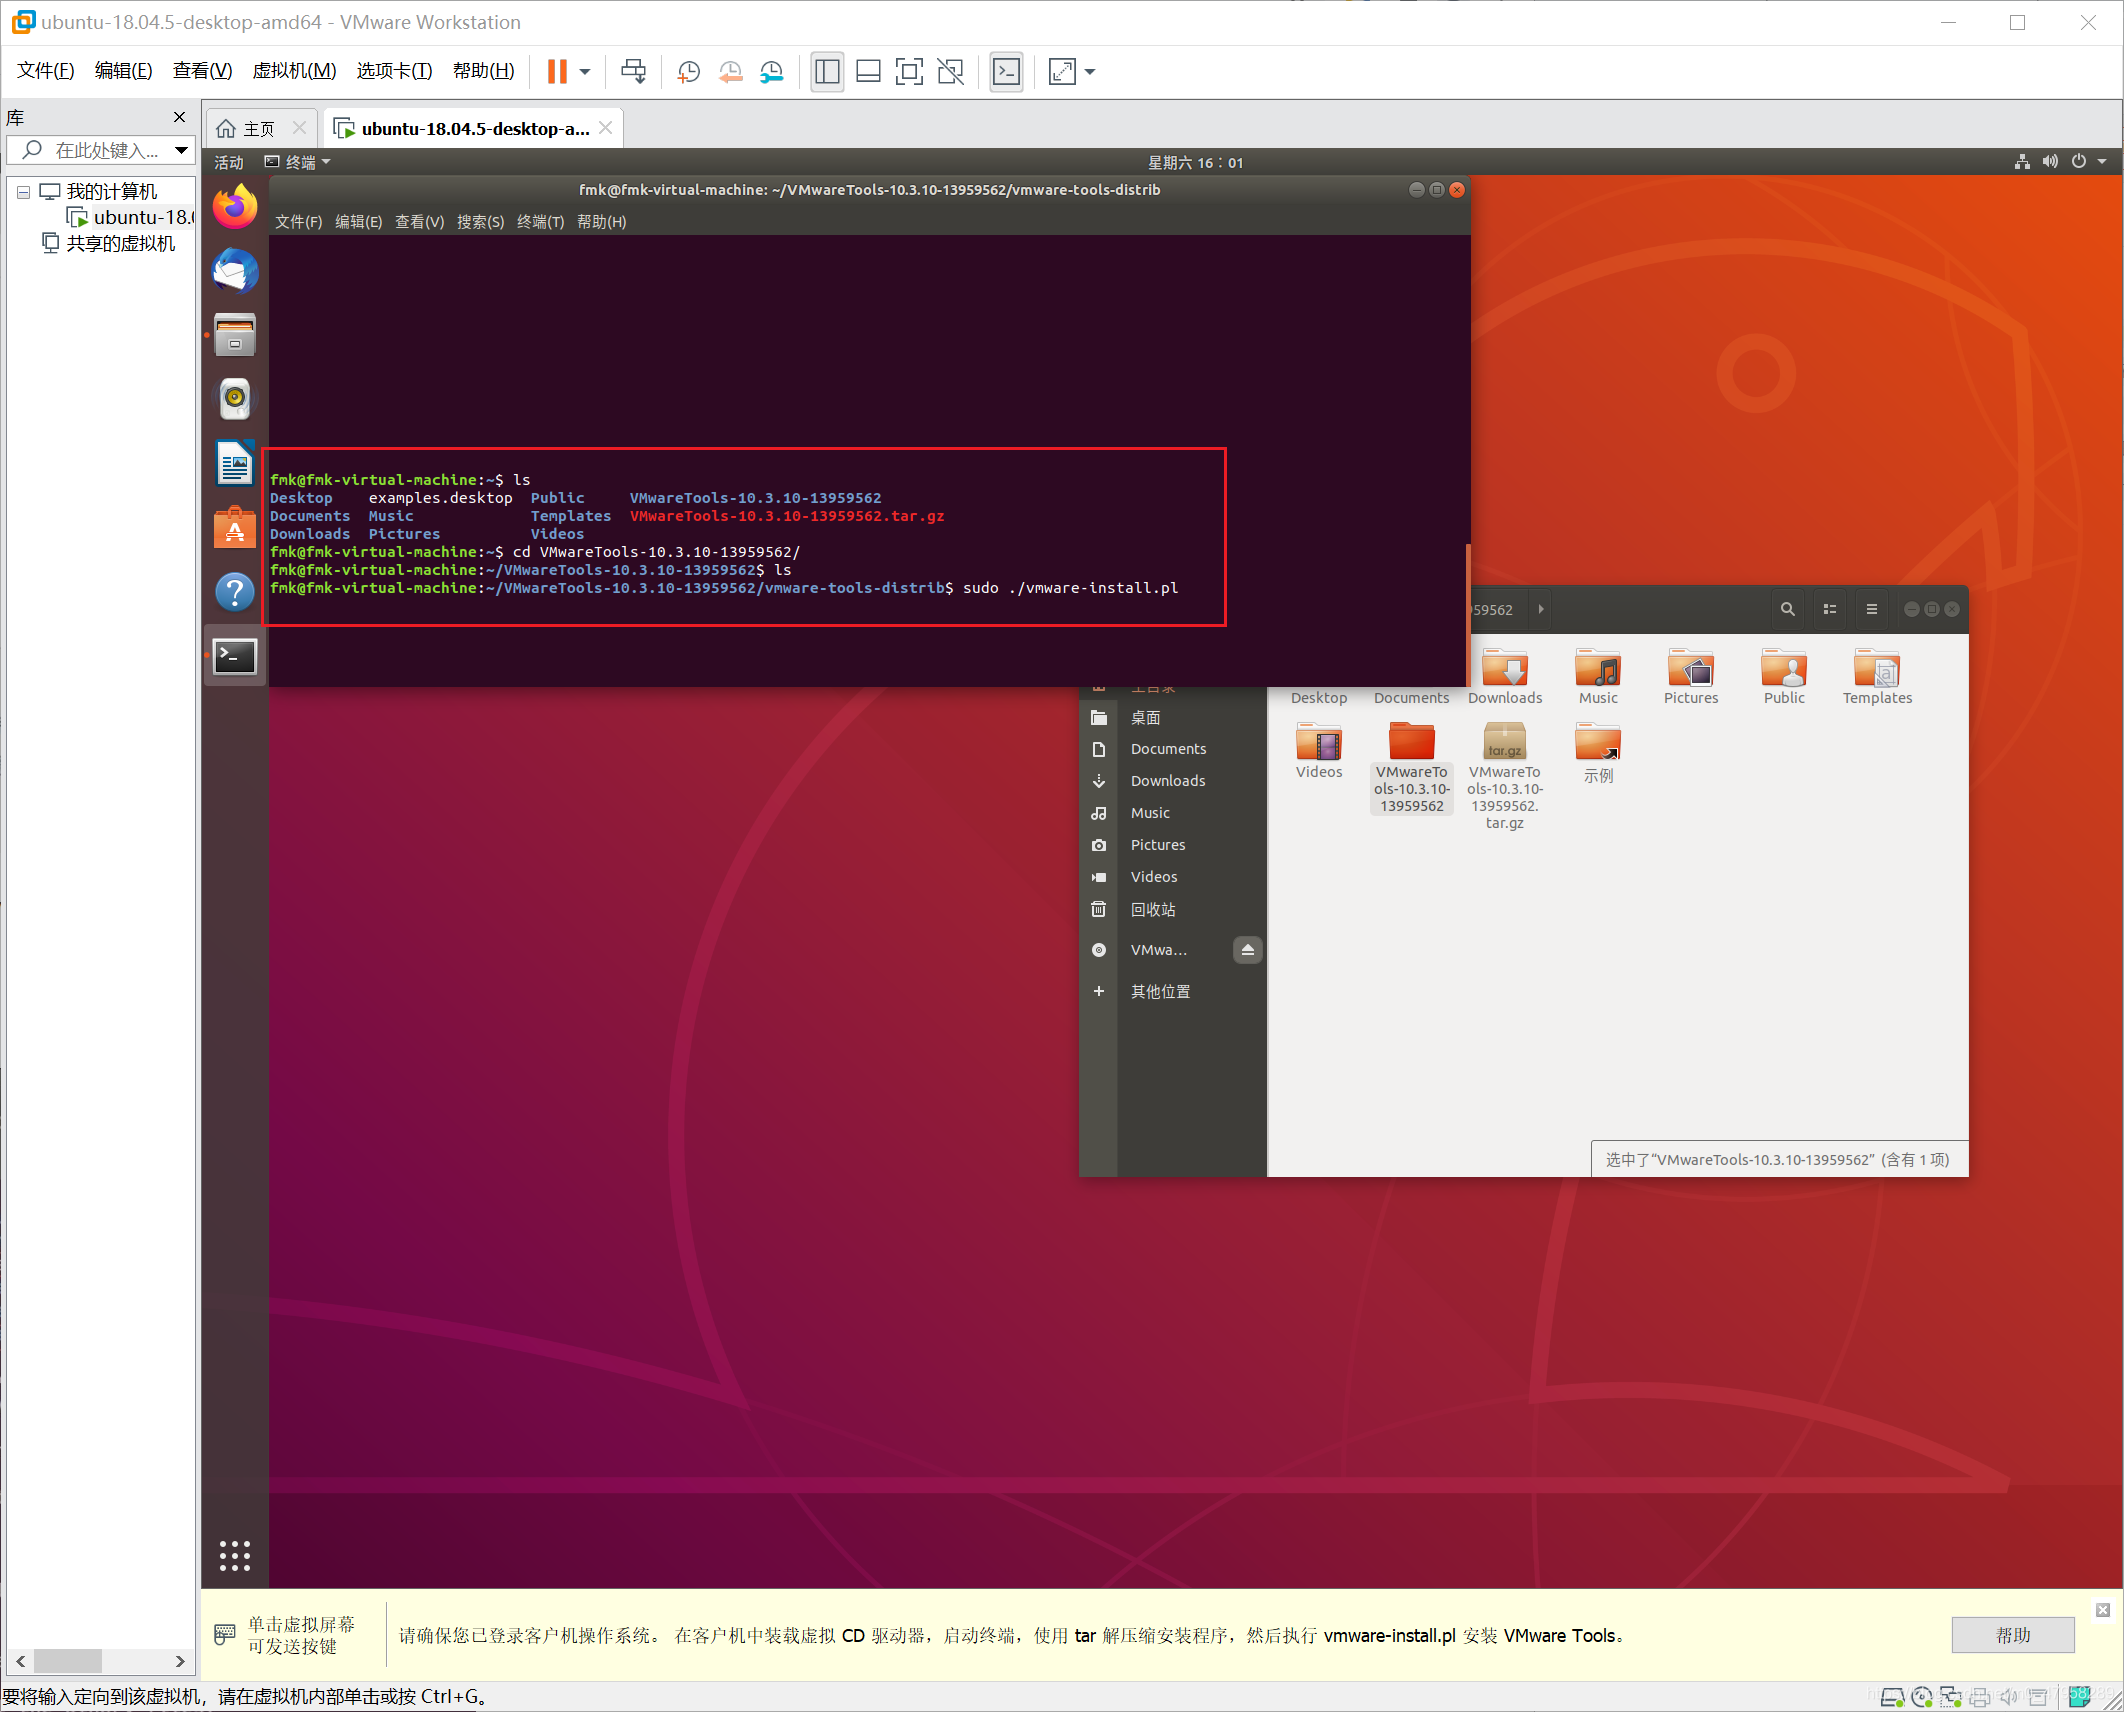
Task: Open the dropdown arrow next to pause button
Action: pyautogui.click(x=585, y=72)
